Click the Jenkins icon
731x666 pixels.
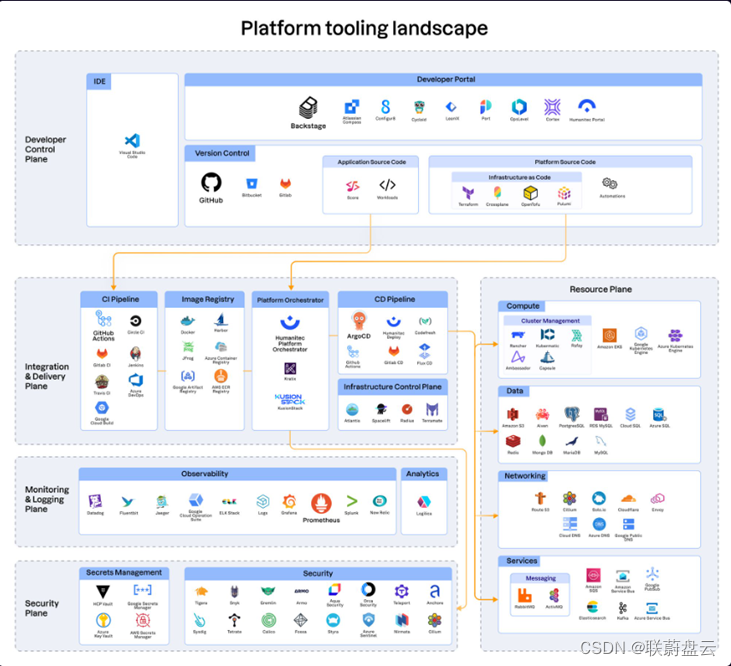pos(136,353)
